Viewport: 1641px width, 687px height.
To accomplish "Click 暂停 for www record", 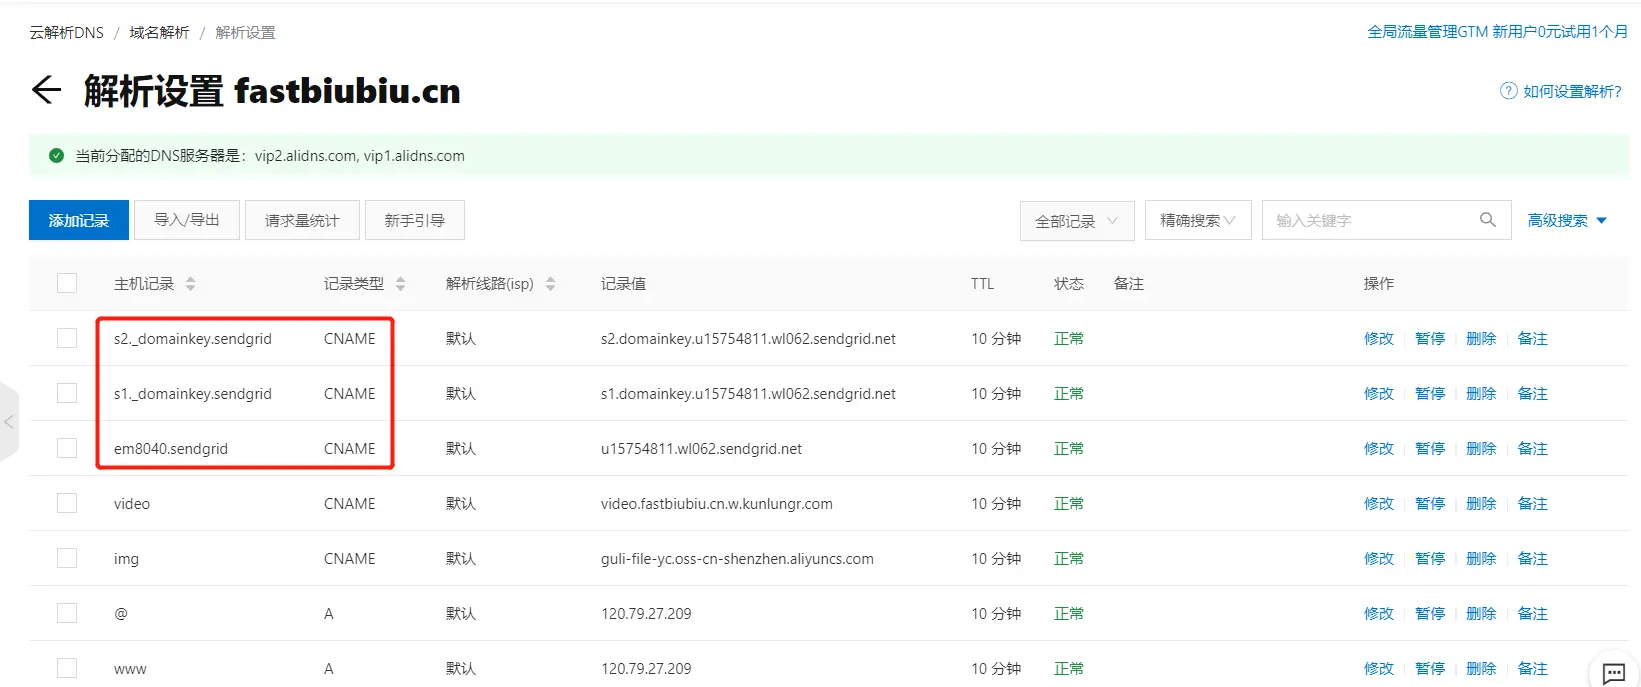I will (1430, 669).
